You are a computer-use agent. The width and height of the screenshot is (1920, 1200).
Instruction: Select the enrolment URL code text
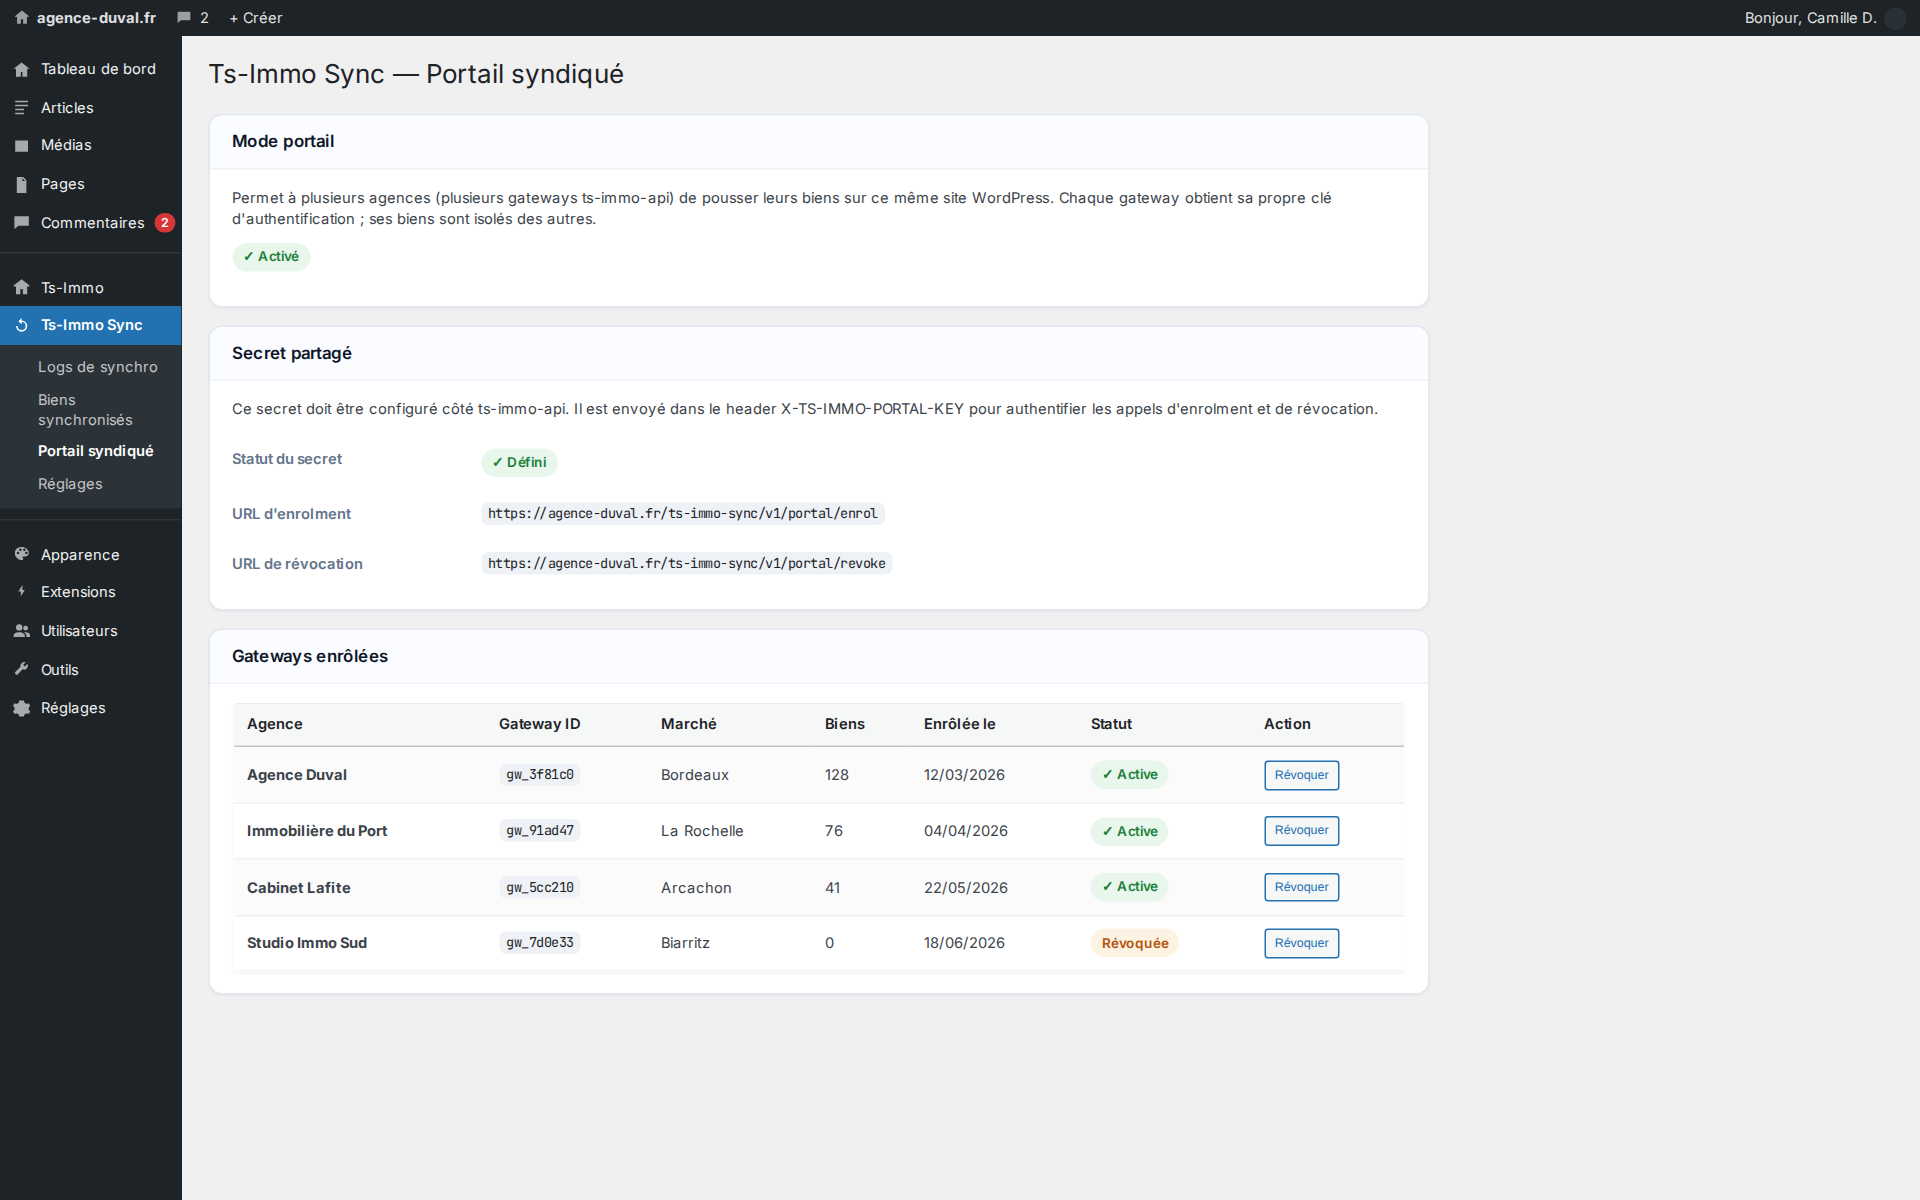click(x=683, y=514)
